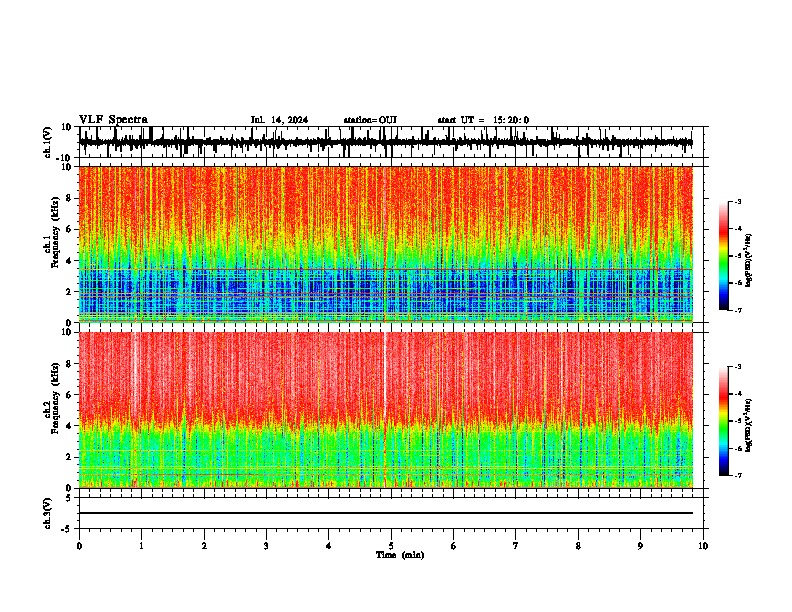Screen dimensions: 792x612
Task: Click the time axis tick label "8"
Action: point(578,546)
